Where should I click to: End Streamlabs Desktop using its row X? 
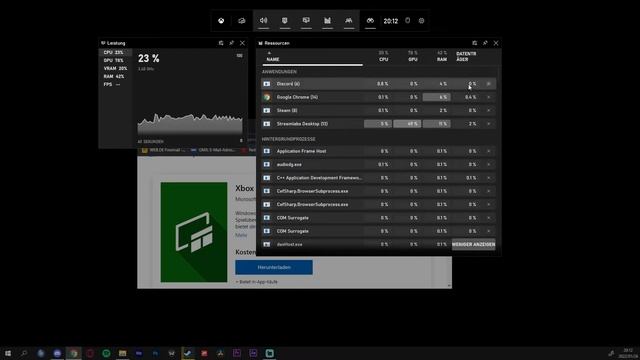[x=489, y=124]
